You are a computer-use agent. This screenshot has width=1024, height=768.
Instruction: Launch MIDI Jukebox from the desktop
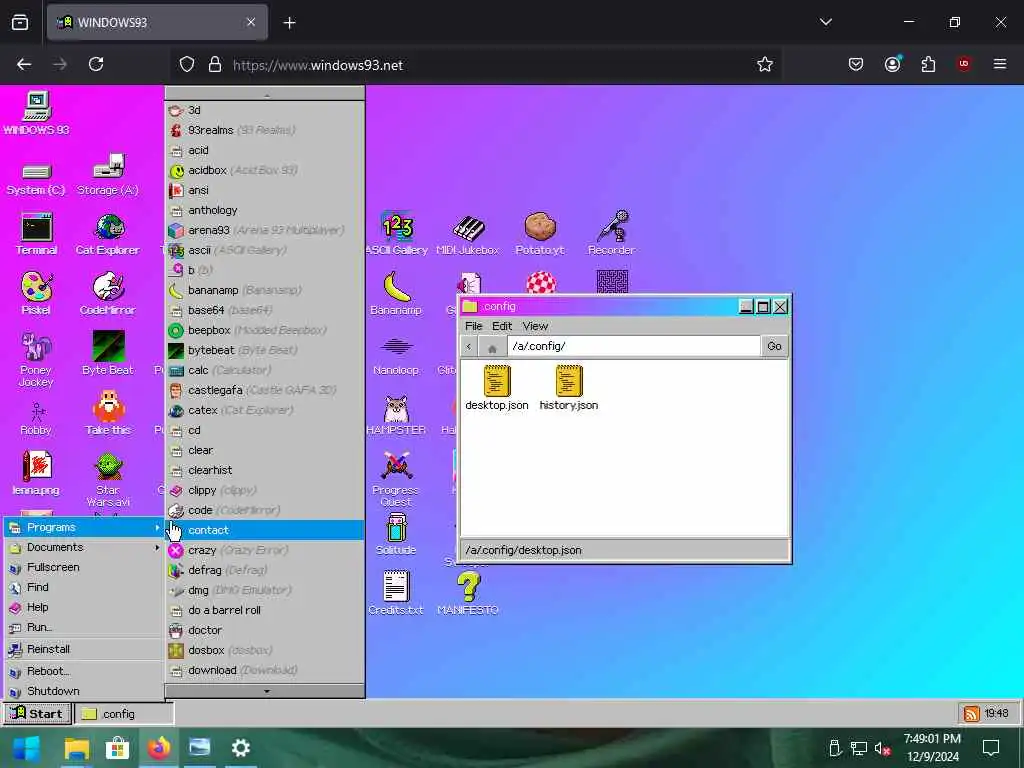point(468,234)
